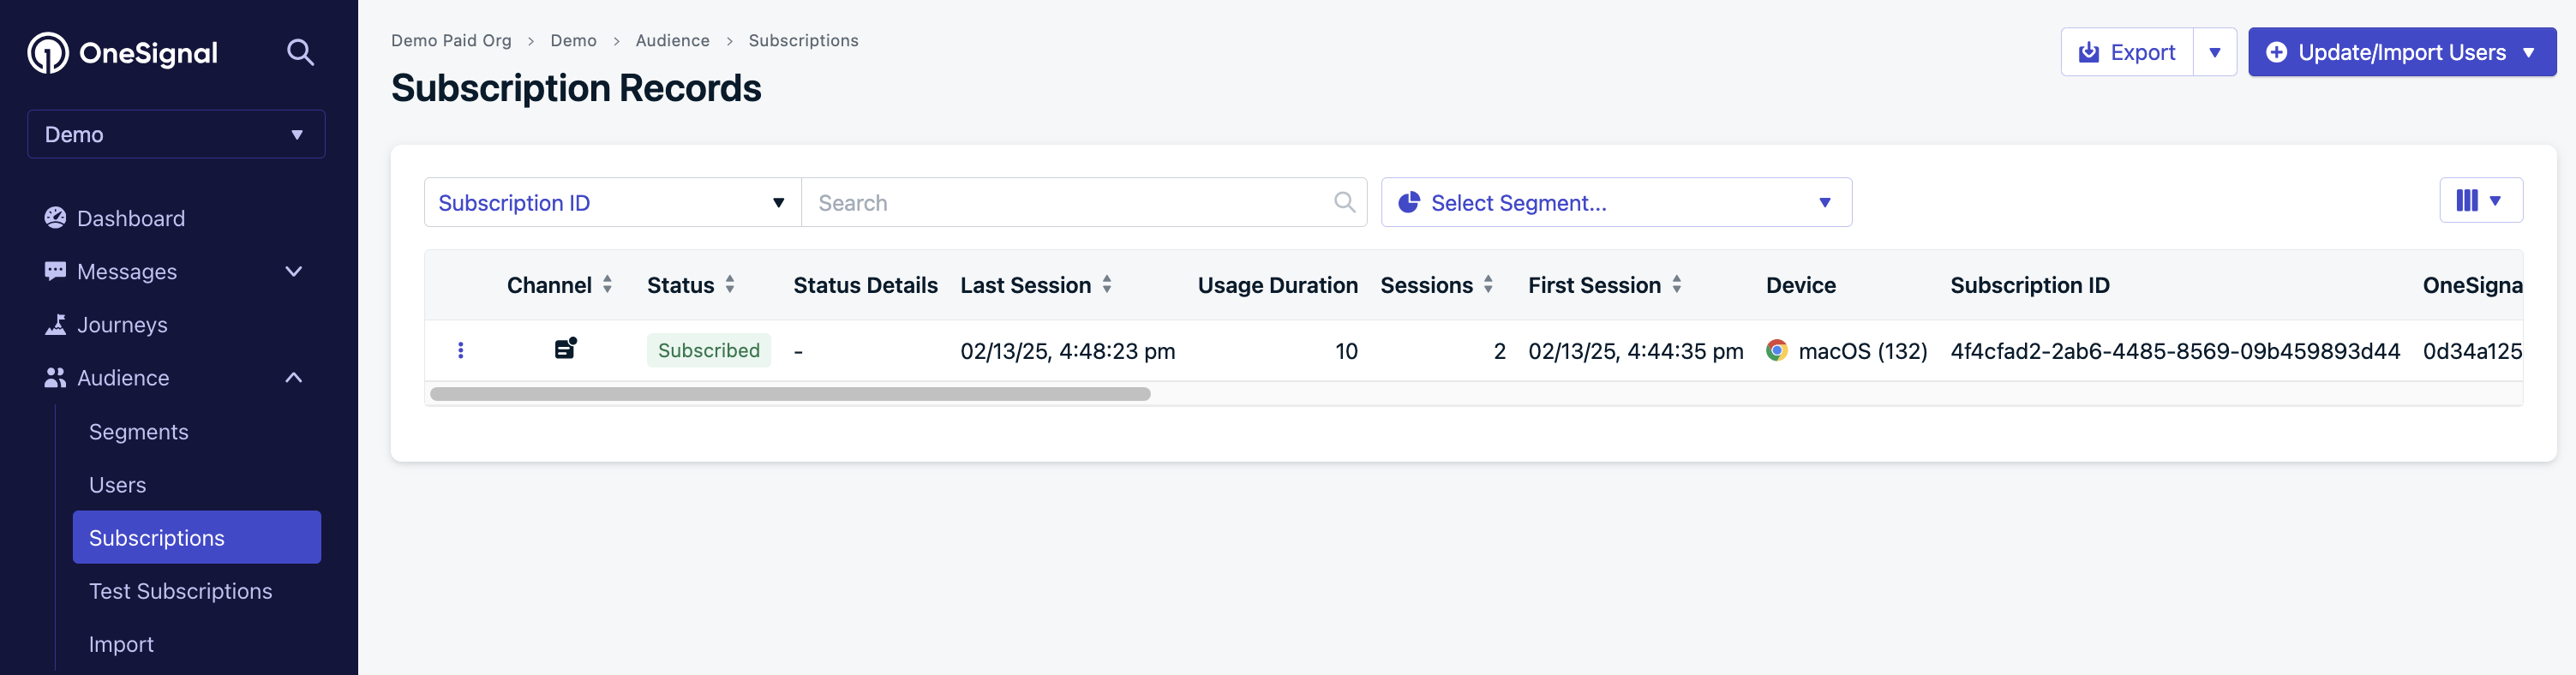Click the OneSignal logo
Image resolution: width=2576 pixels, height=675 pixels.
tap(122, 53)
